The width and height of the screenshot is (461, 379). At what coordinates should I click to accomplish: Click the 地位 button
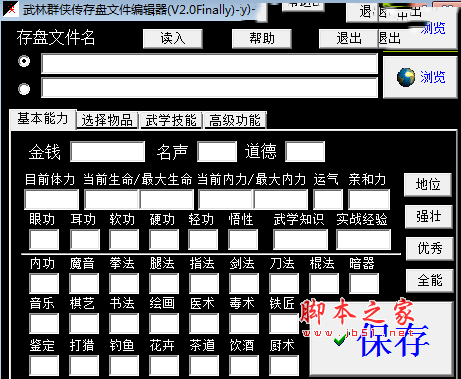pyautogui.click(x=428, y=184)
